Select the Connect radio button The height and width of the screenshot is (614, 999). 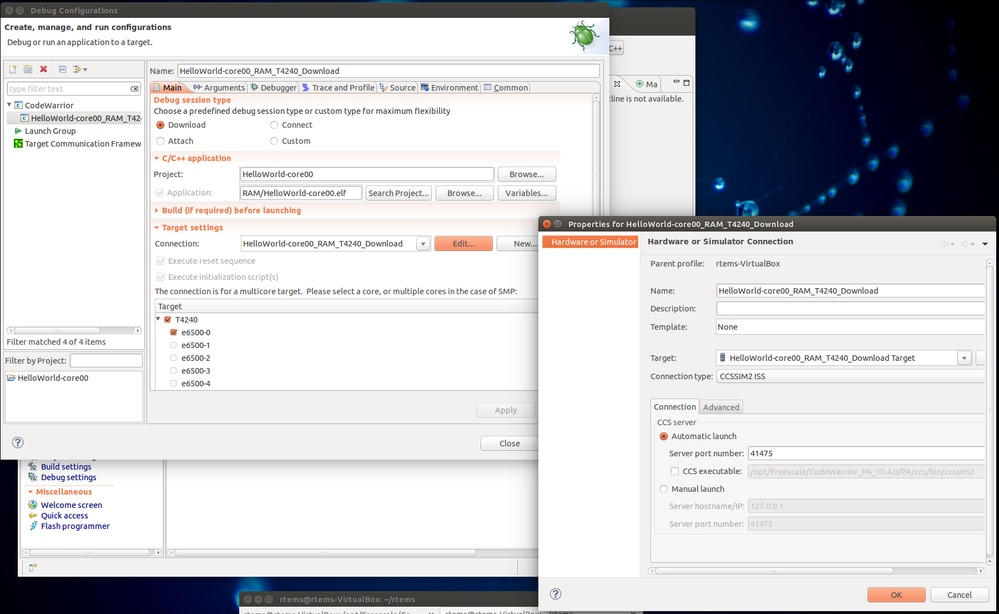[x=274, y=125]
